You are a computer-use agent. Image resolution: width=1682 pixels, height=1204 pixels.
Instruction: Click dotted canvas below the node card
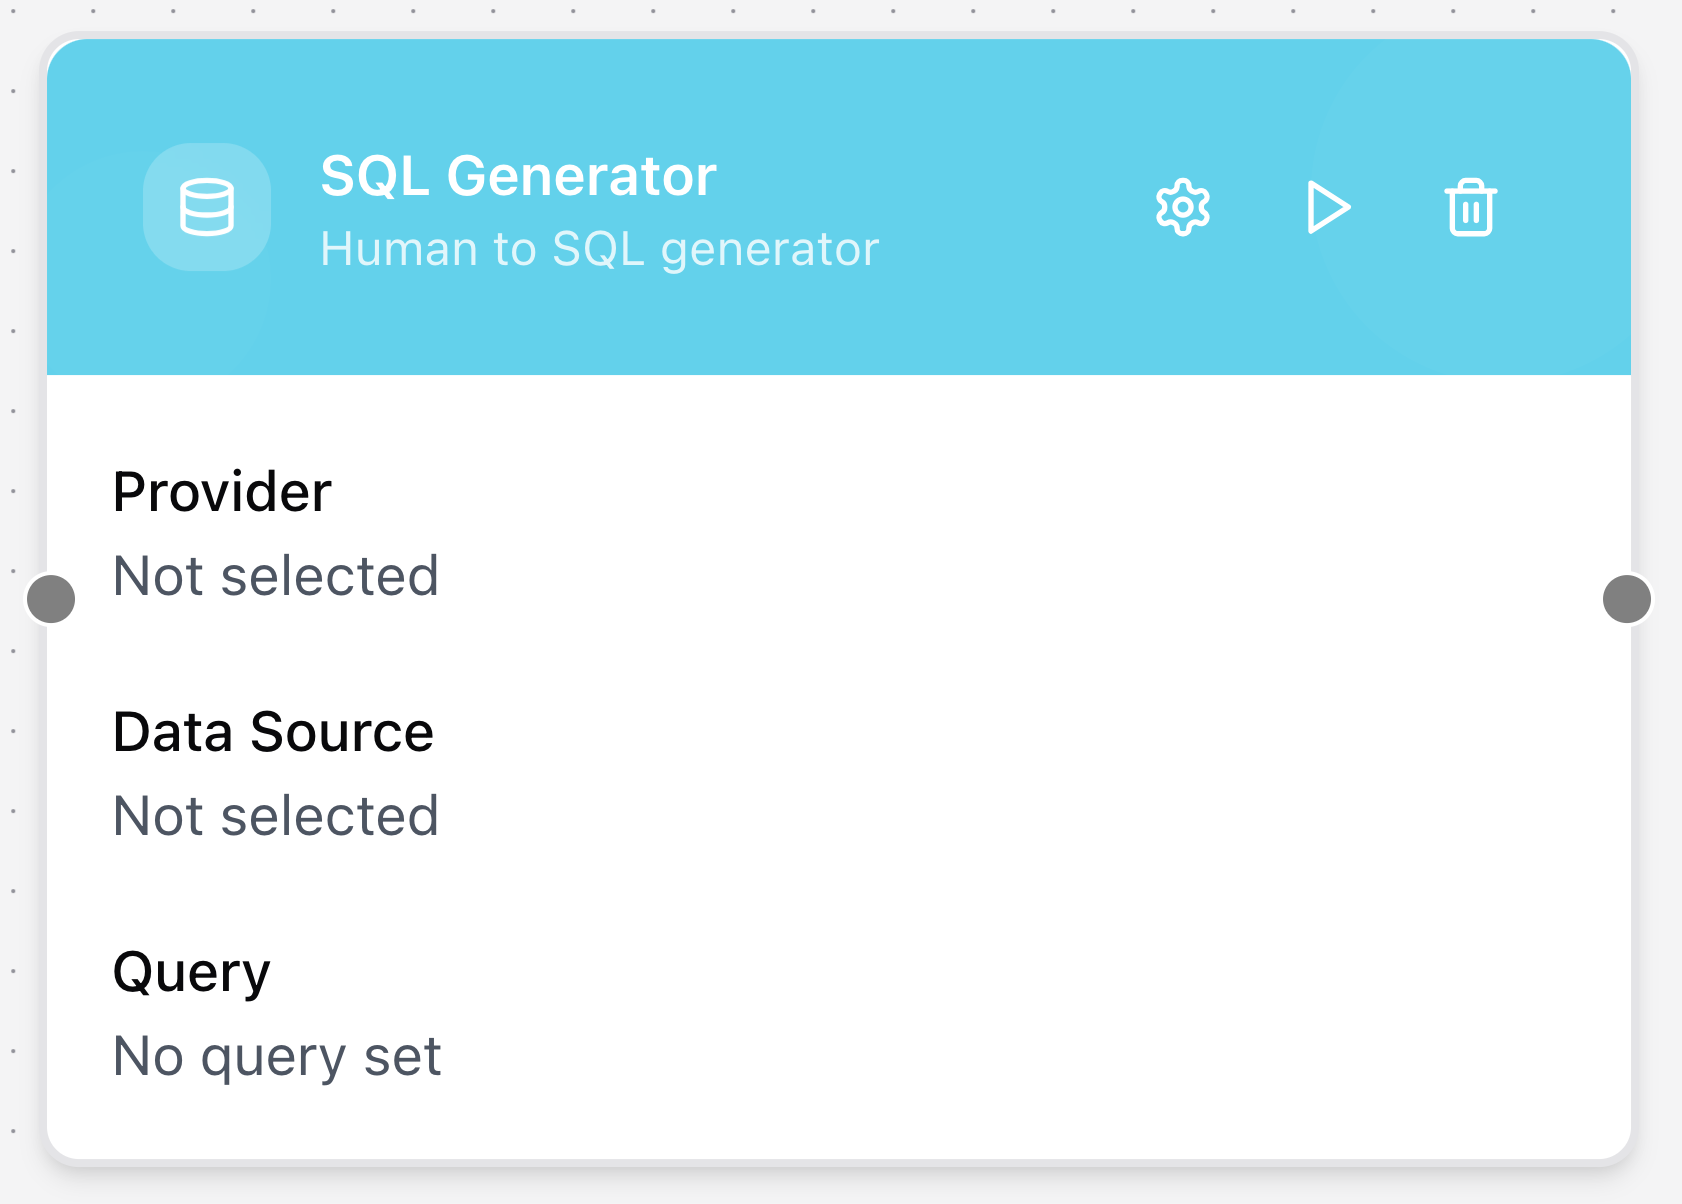pyautogui.click(x=840, y=1187)
